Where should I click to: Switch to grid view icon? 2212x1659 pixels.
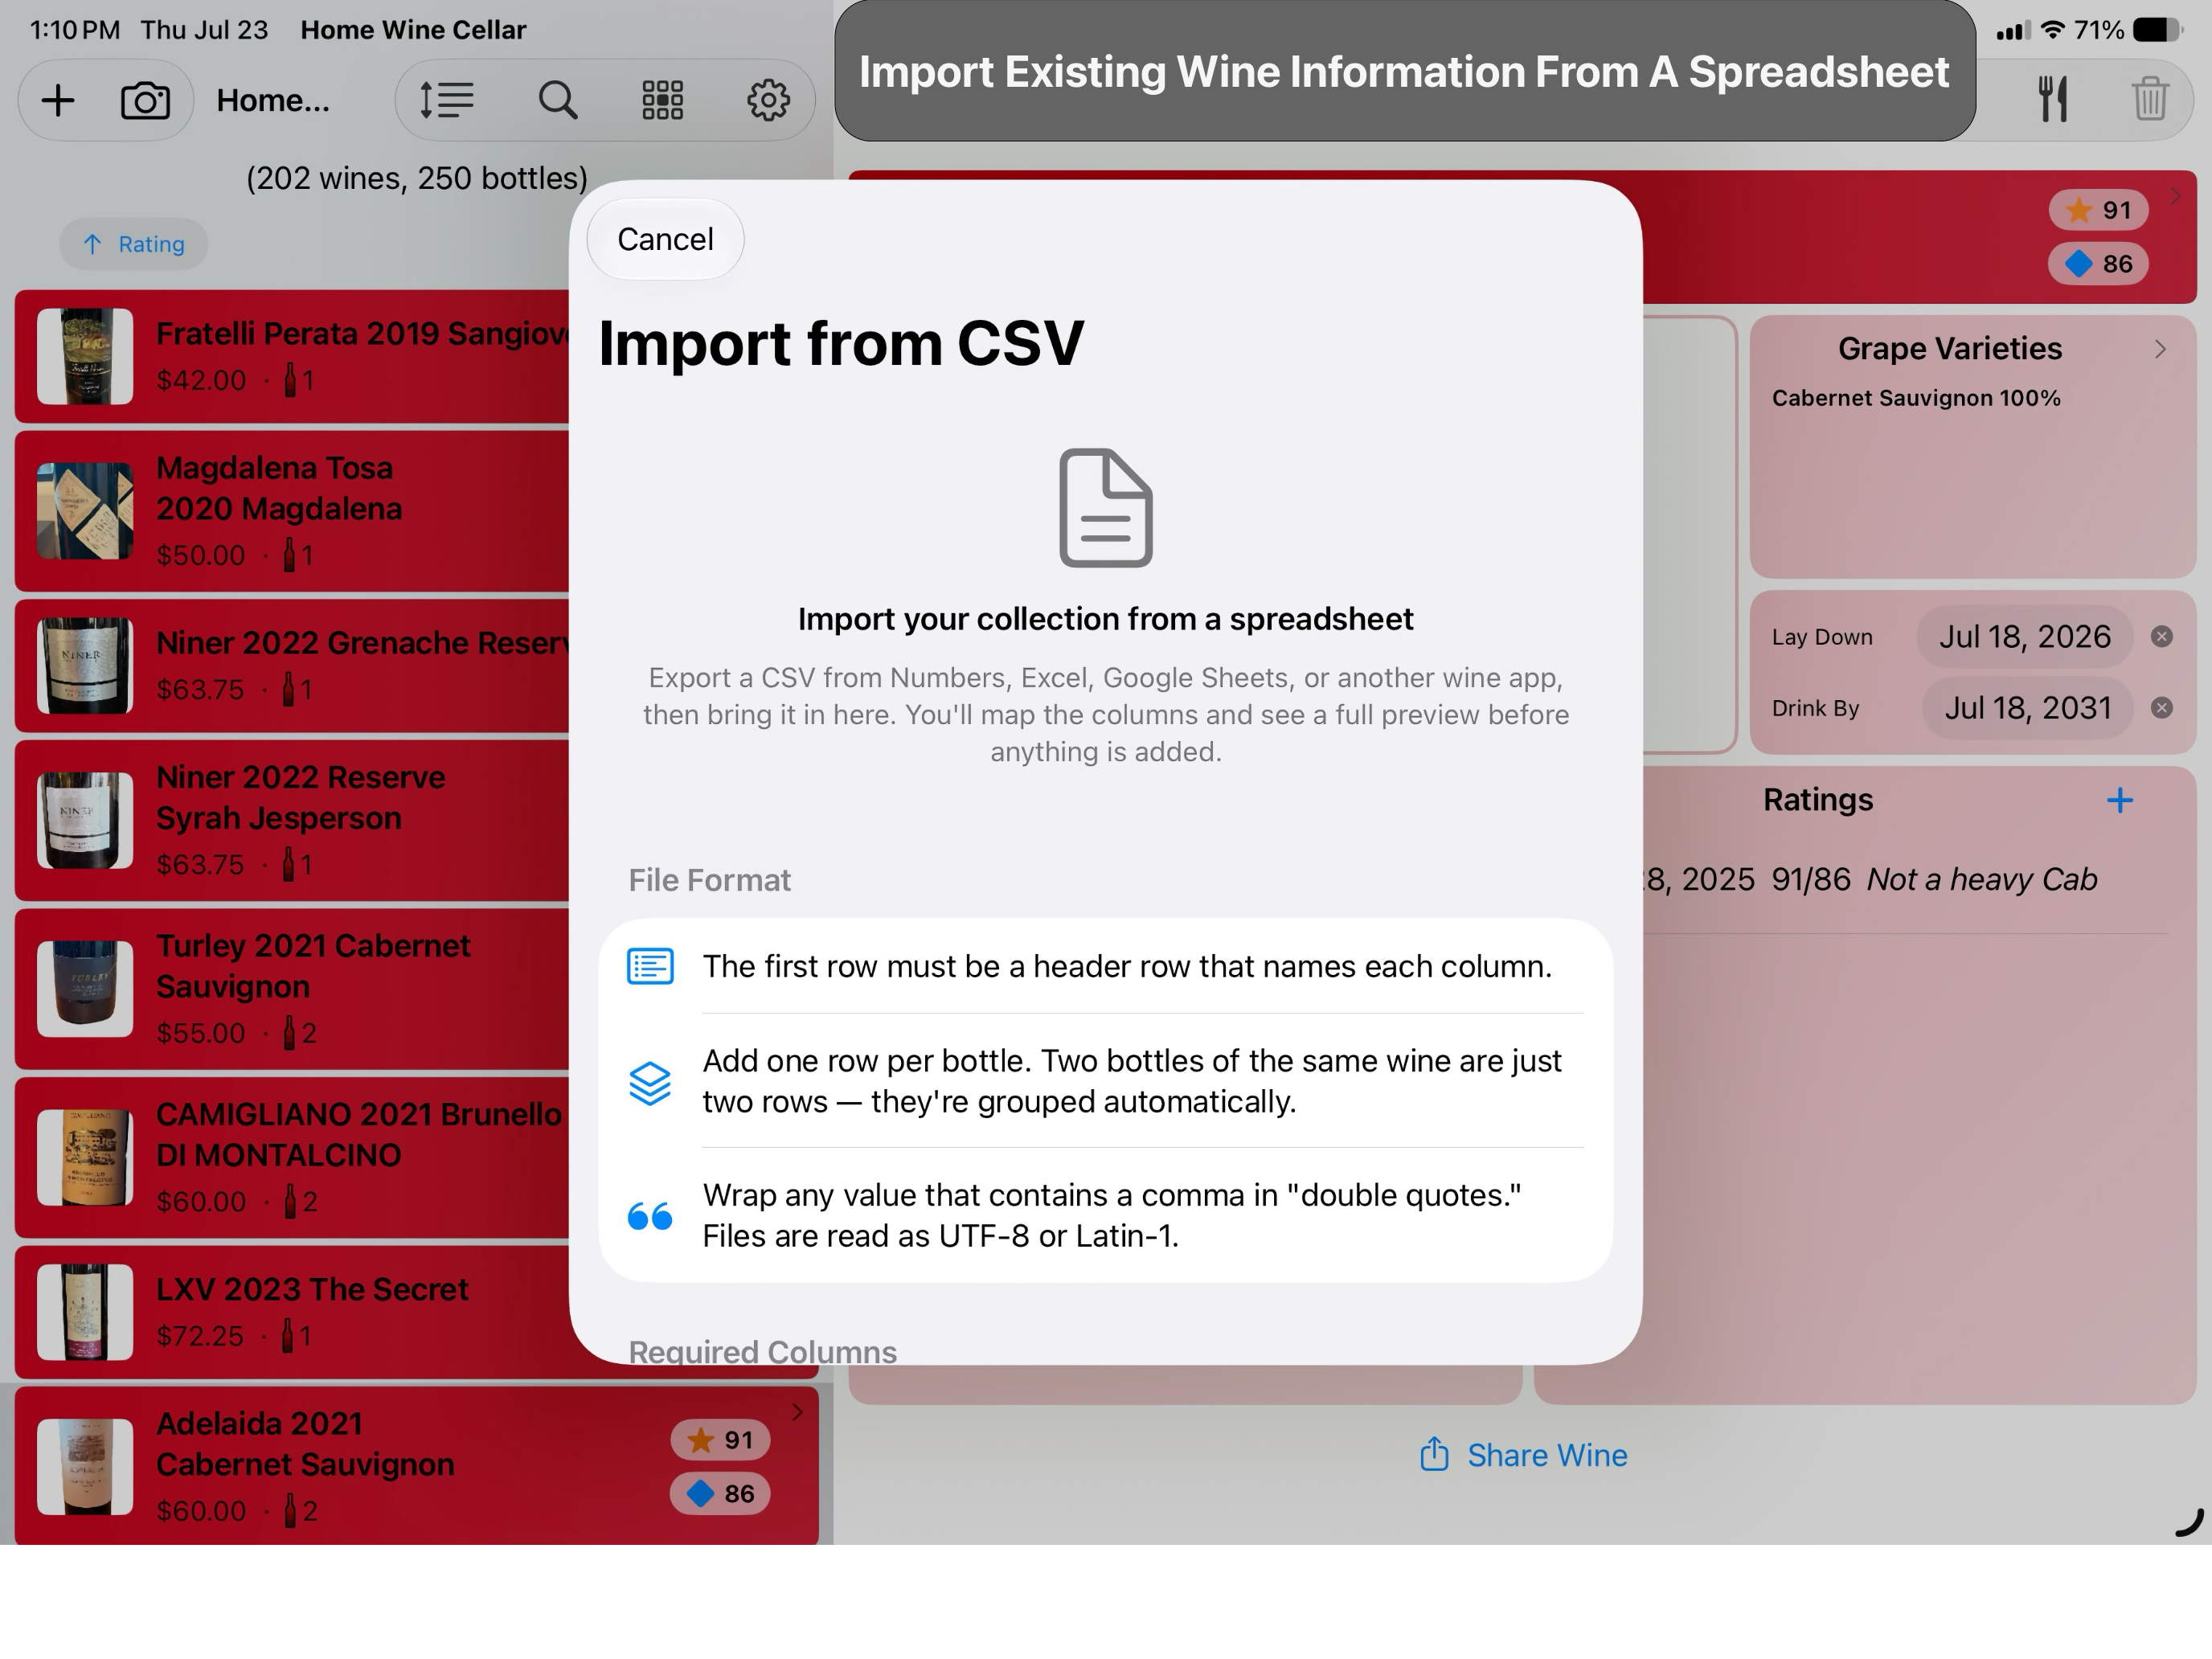pos(662,100)
